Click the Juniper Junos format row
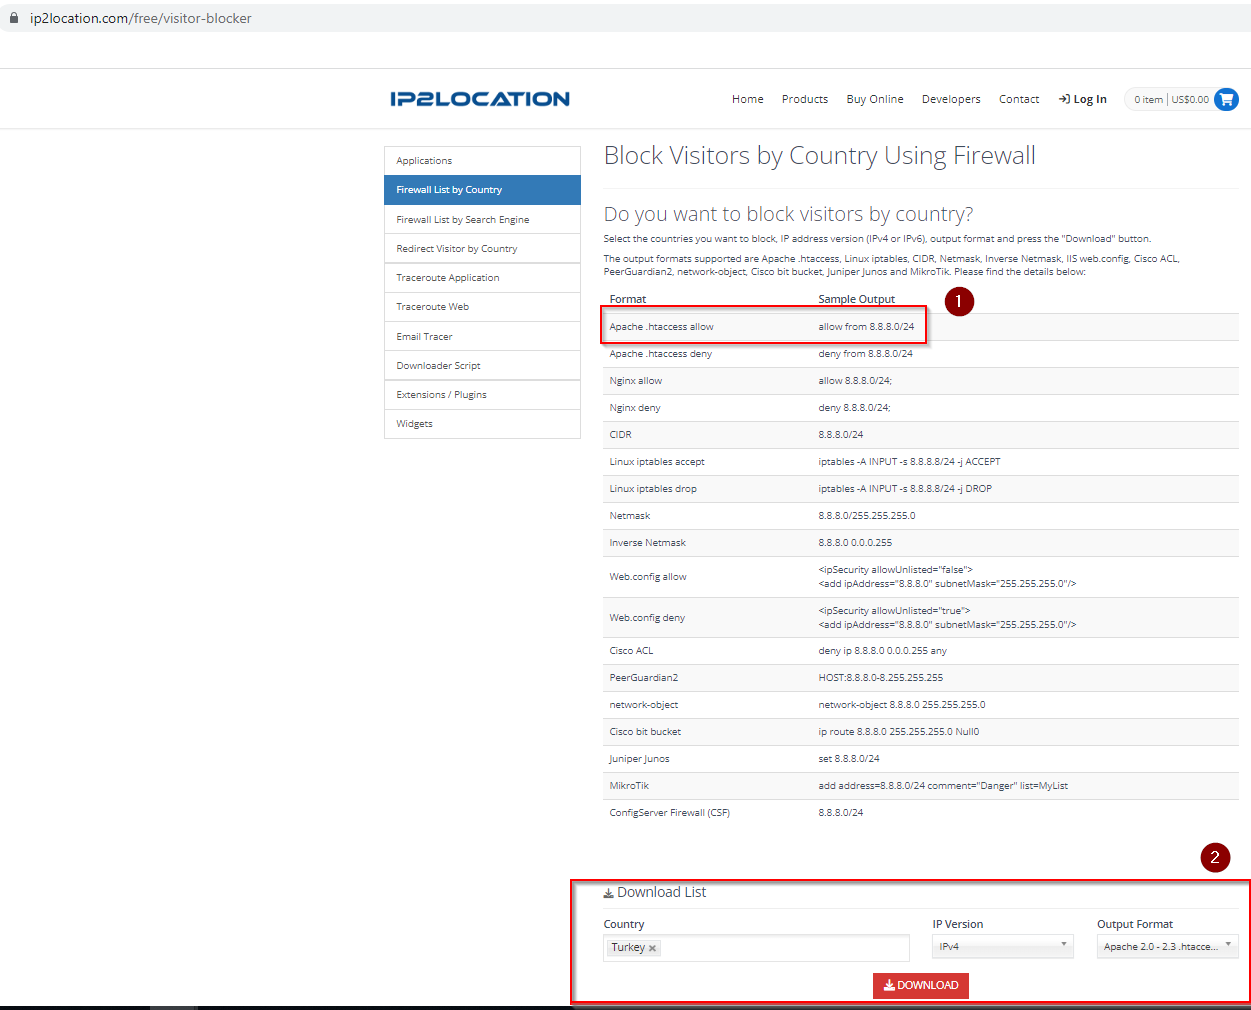 click(921, 759)
